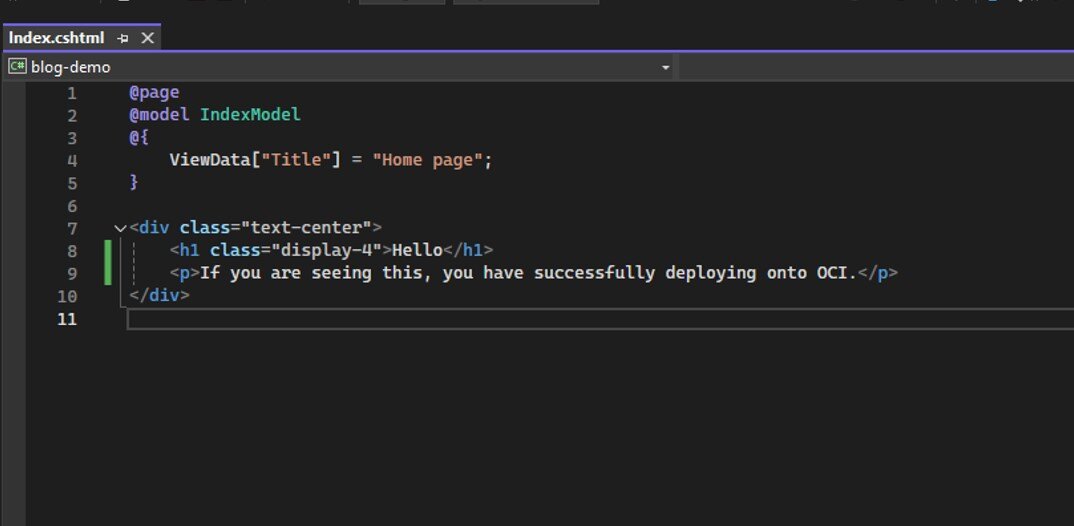Viewport: 1074px width, 526px height.
Task: Pin the Index.cshtml tab
Action: pos(123,39)
